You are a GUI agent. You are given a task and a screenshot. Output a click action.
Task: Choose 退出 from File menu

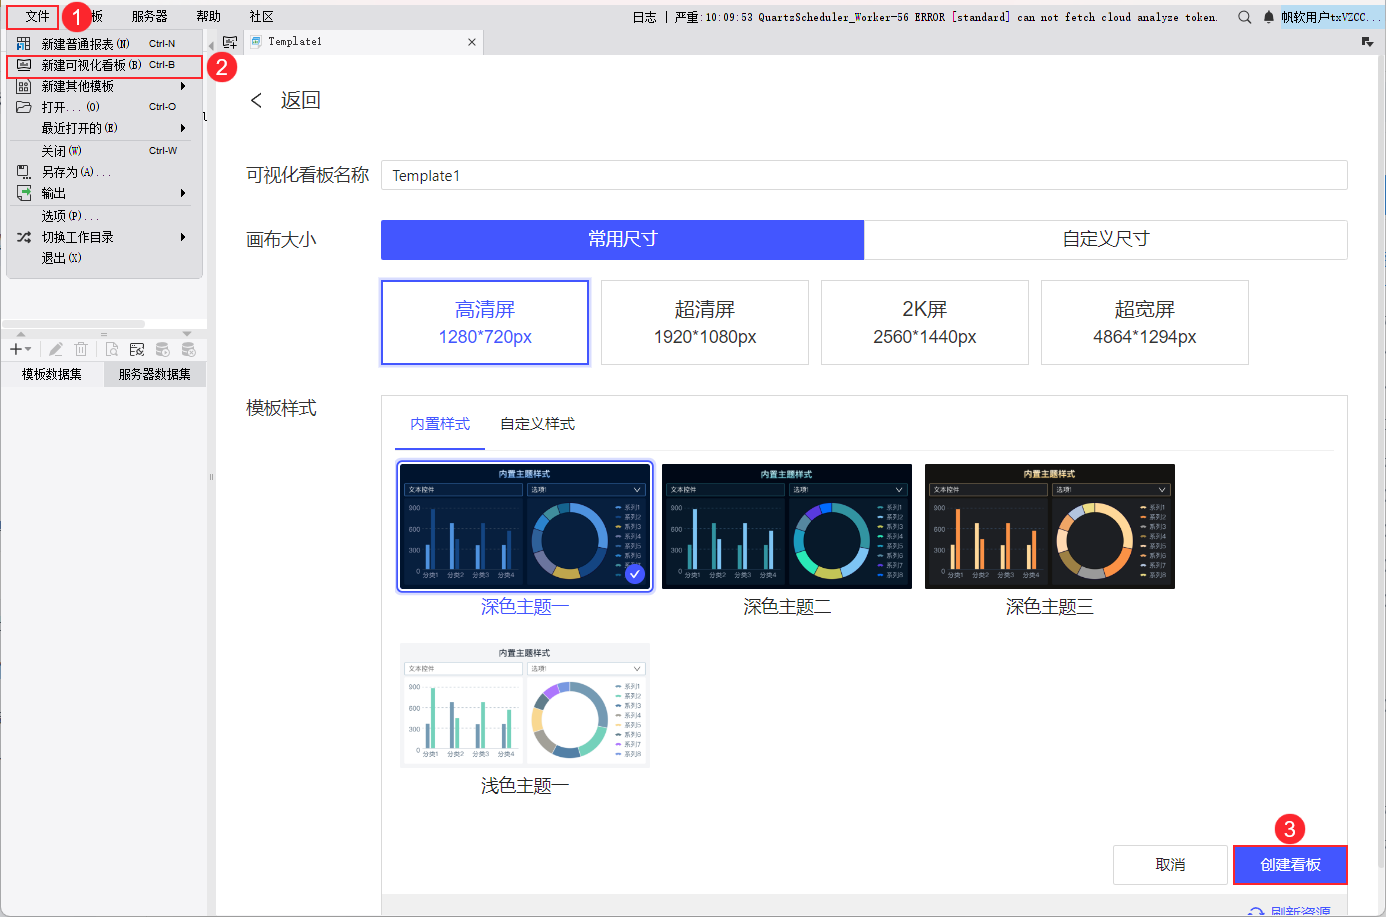click(105, 258)
